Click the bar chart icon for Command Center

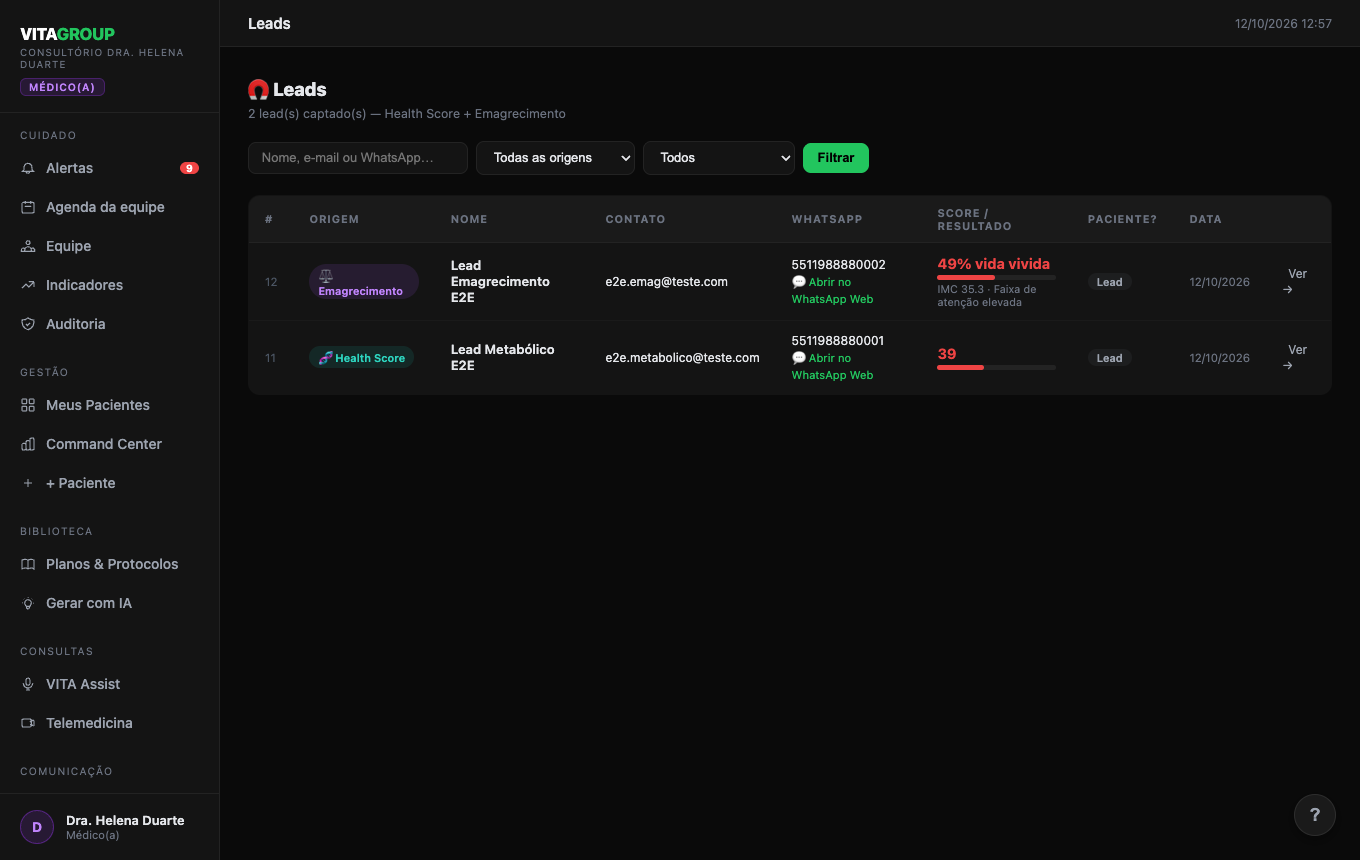click(28, 444)
